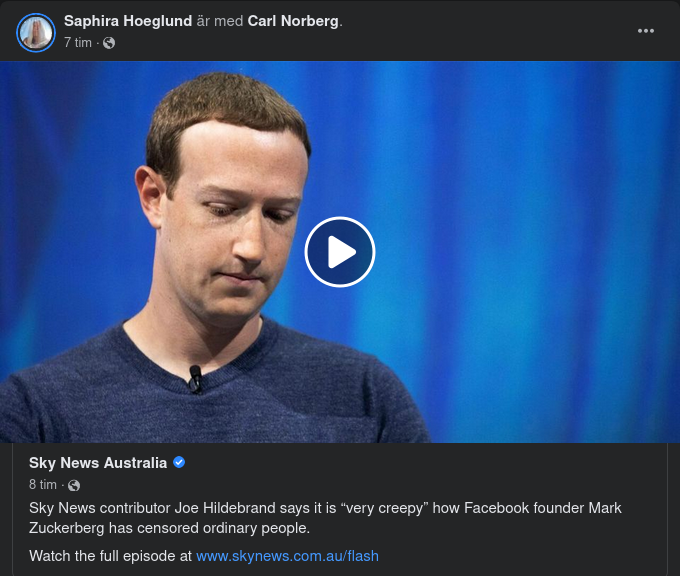Click 'Zuckerberg has censored ordinary people' line

170,528
